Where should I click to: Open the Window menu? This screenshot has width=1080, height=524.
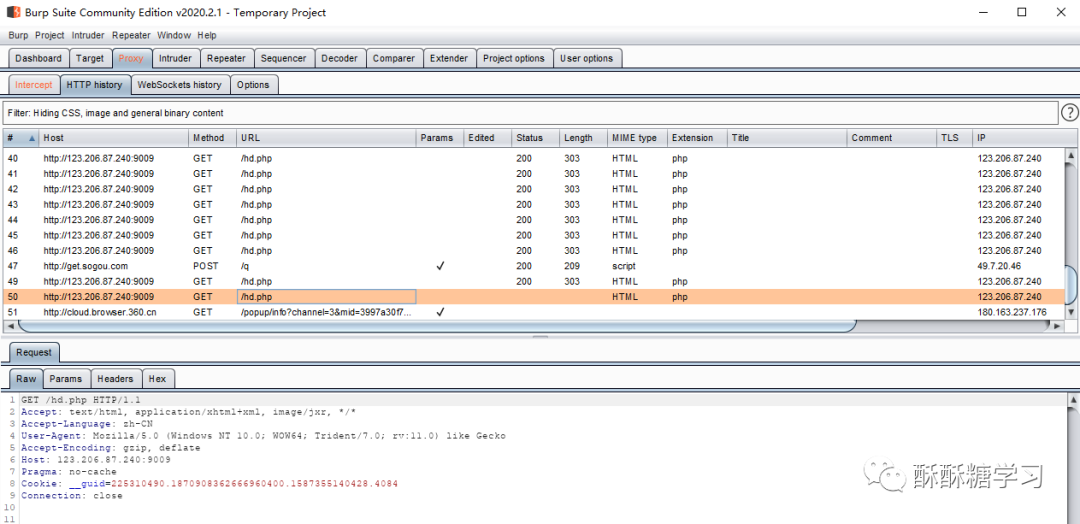(x=174, y=35)
